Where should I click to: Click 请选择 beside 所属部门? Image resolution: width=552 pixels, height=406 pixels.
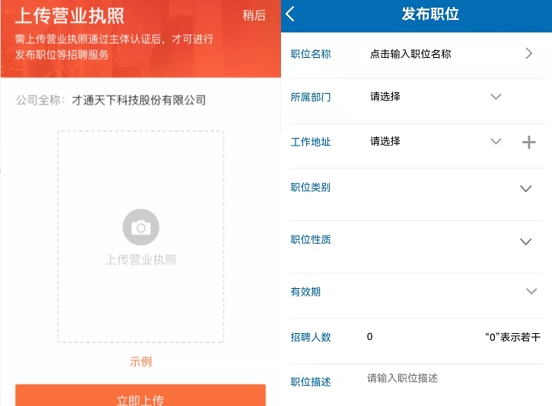click(x=385, y=96)
